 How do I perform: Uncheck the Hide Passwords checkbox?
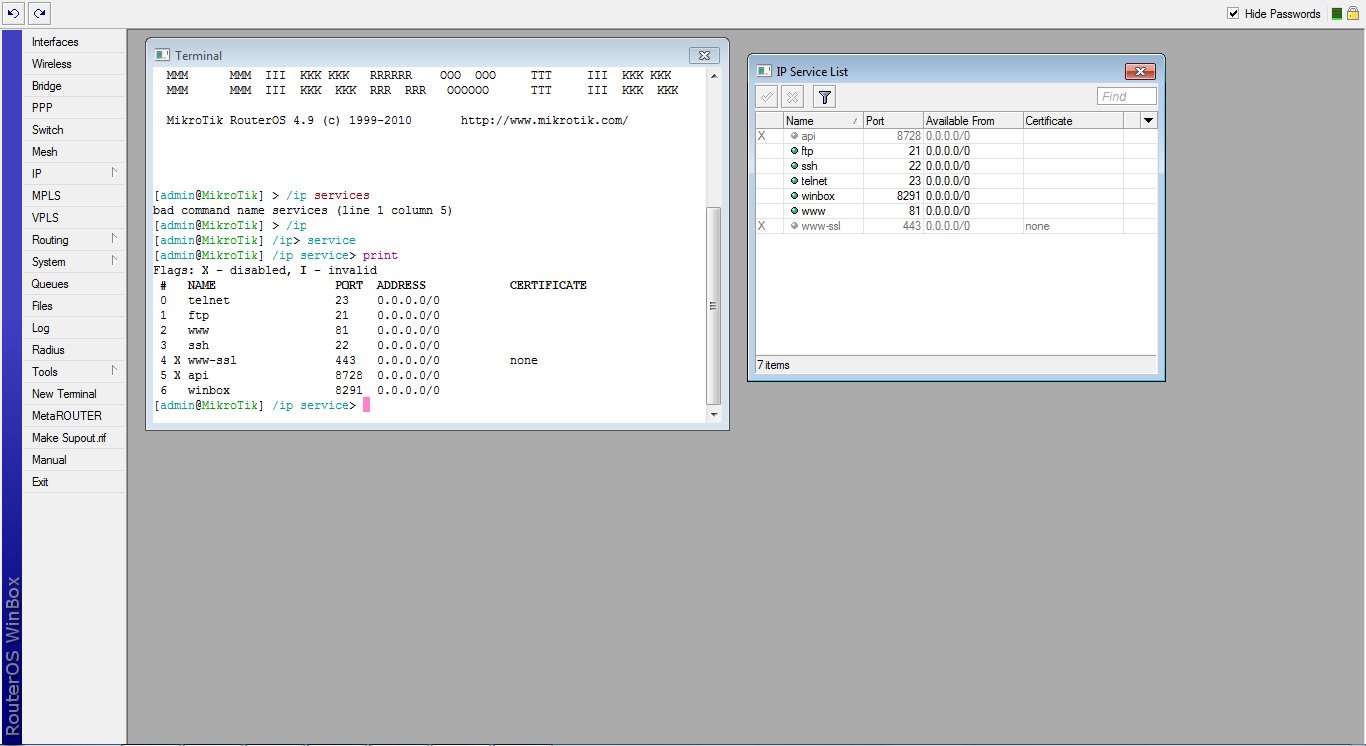1234,13
